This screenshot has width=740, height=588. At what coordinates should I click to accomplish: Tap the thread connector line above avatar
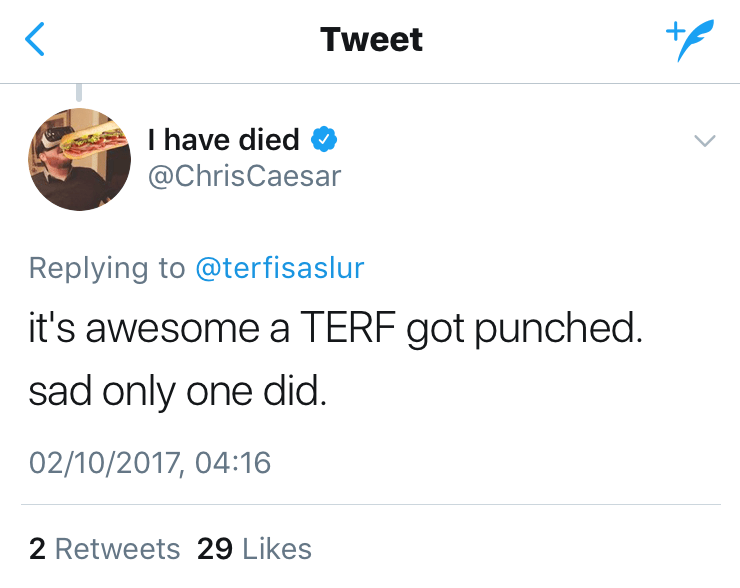click(x=79, y=92)
